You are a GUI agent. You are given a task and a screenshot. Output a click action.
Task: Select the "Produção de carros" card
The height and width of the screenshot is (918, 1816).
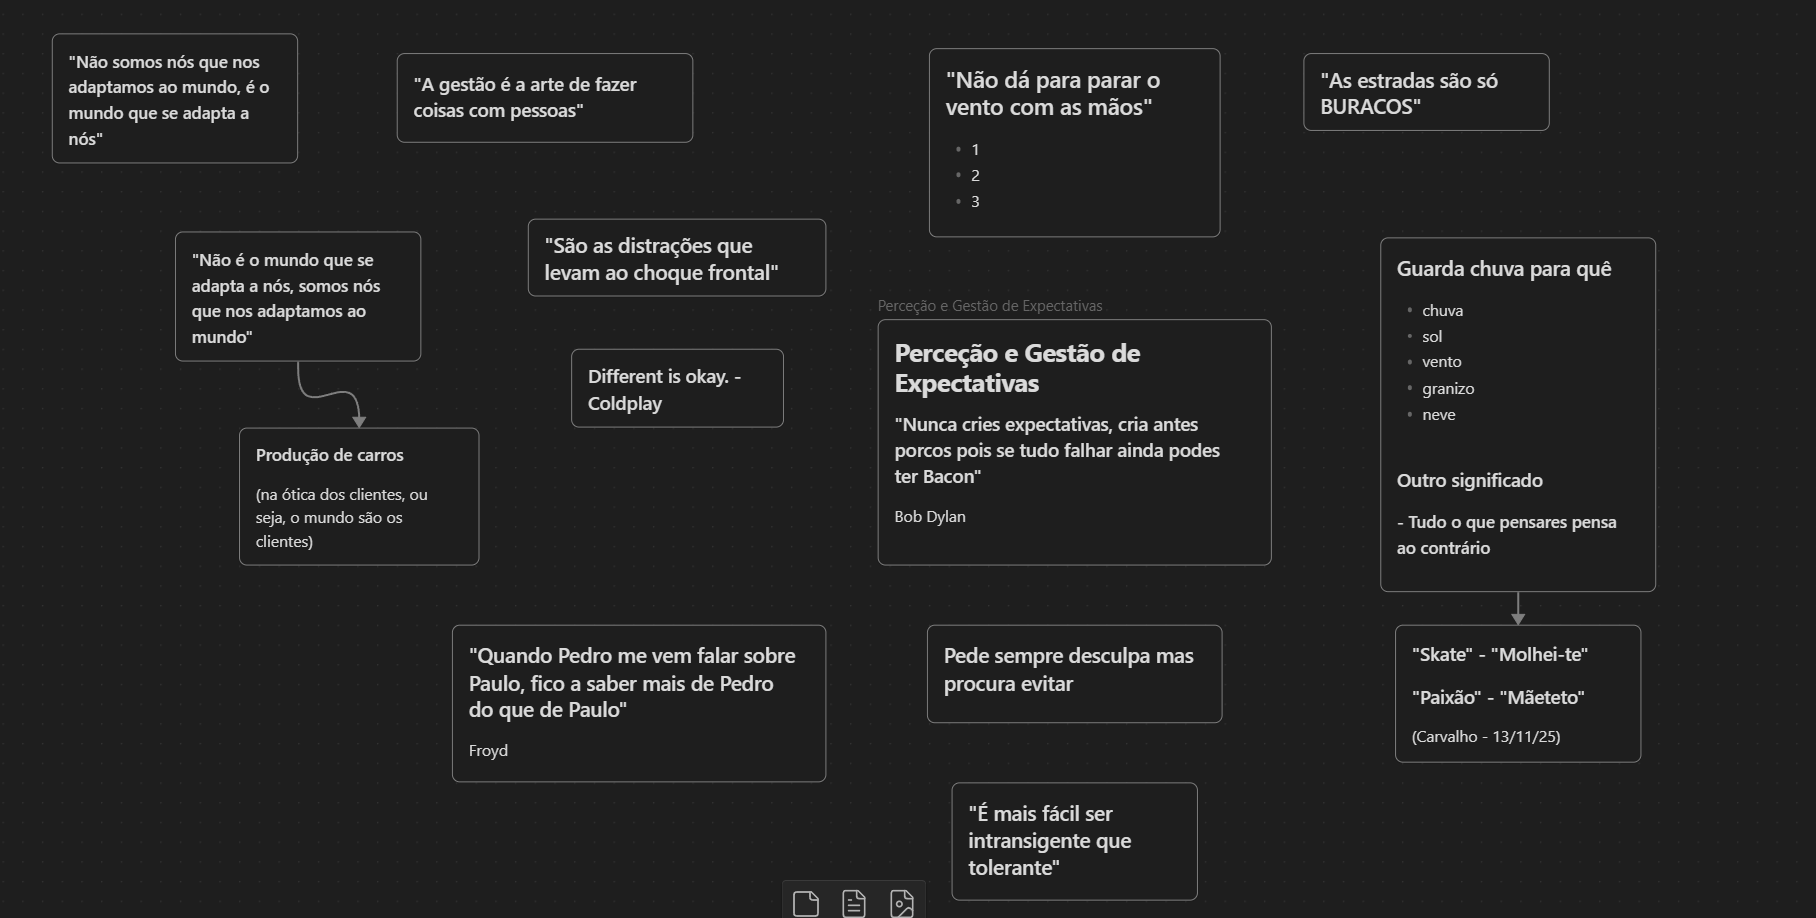(358, 497)
